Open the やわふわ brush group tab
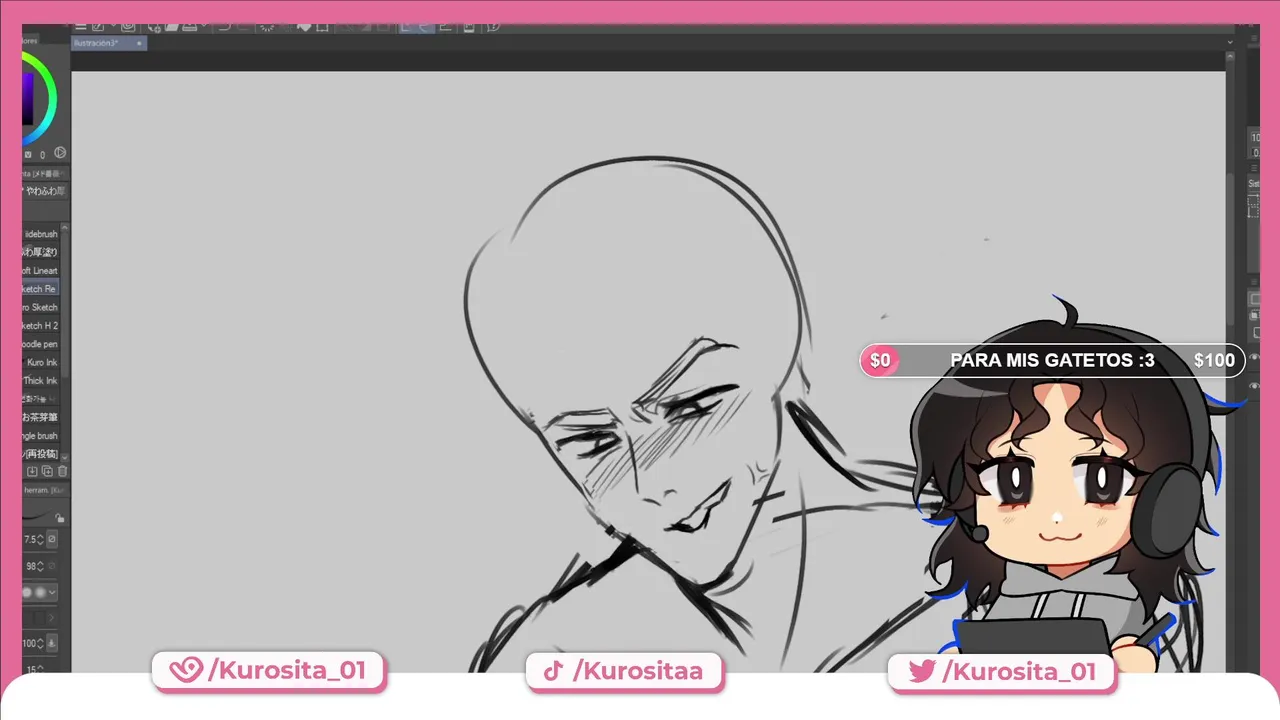The width and height of the screenshot is (1280, 720). click(x=45, y=191)
